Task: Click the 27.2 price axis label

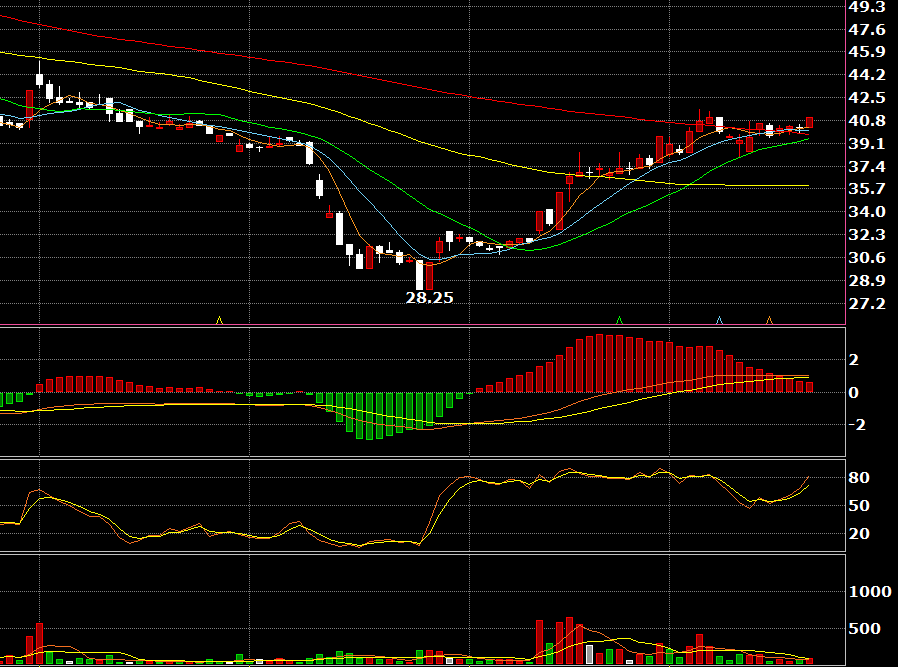Action: pyautogui.click(x=867, y=303)
